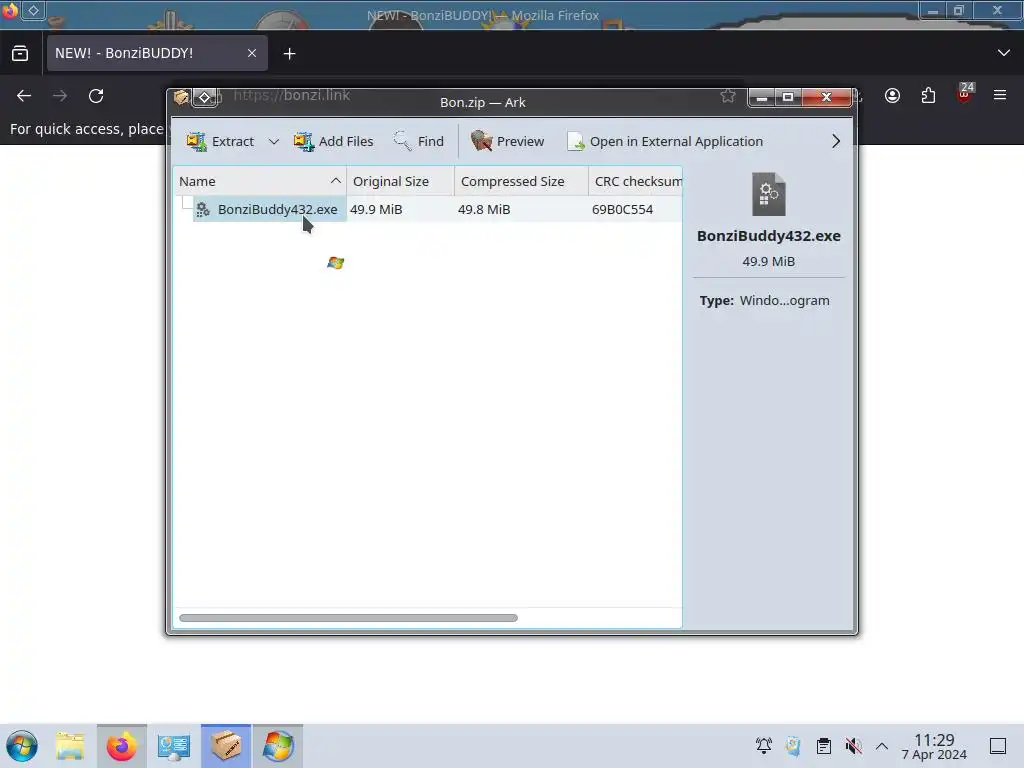This screenshot has height=768, width=1024.
Task: Click the Ark window menu icon in titlebar
Action: coord(181,98)
